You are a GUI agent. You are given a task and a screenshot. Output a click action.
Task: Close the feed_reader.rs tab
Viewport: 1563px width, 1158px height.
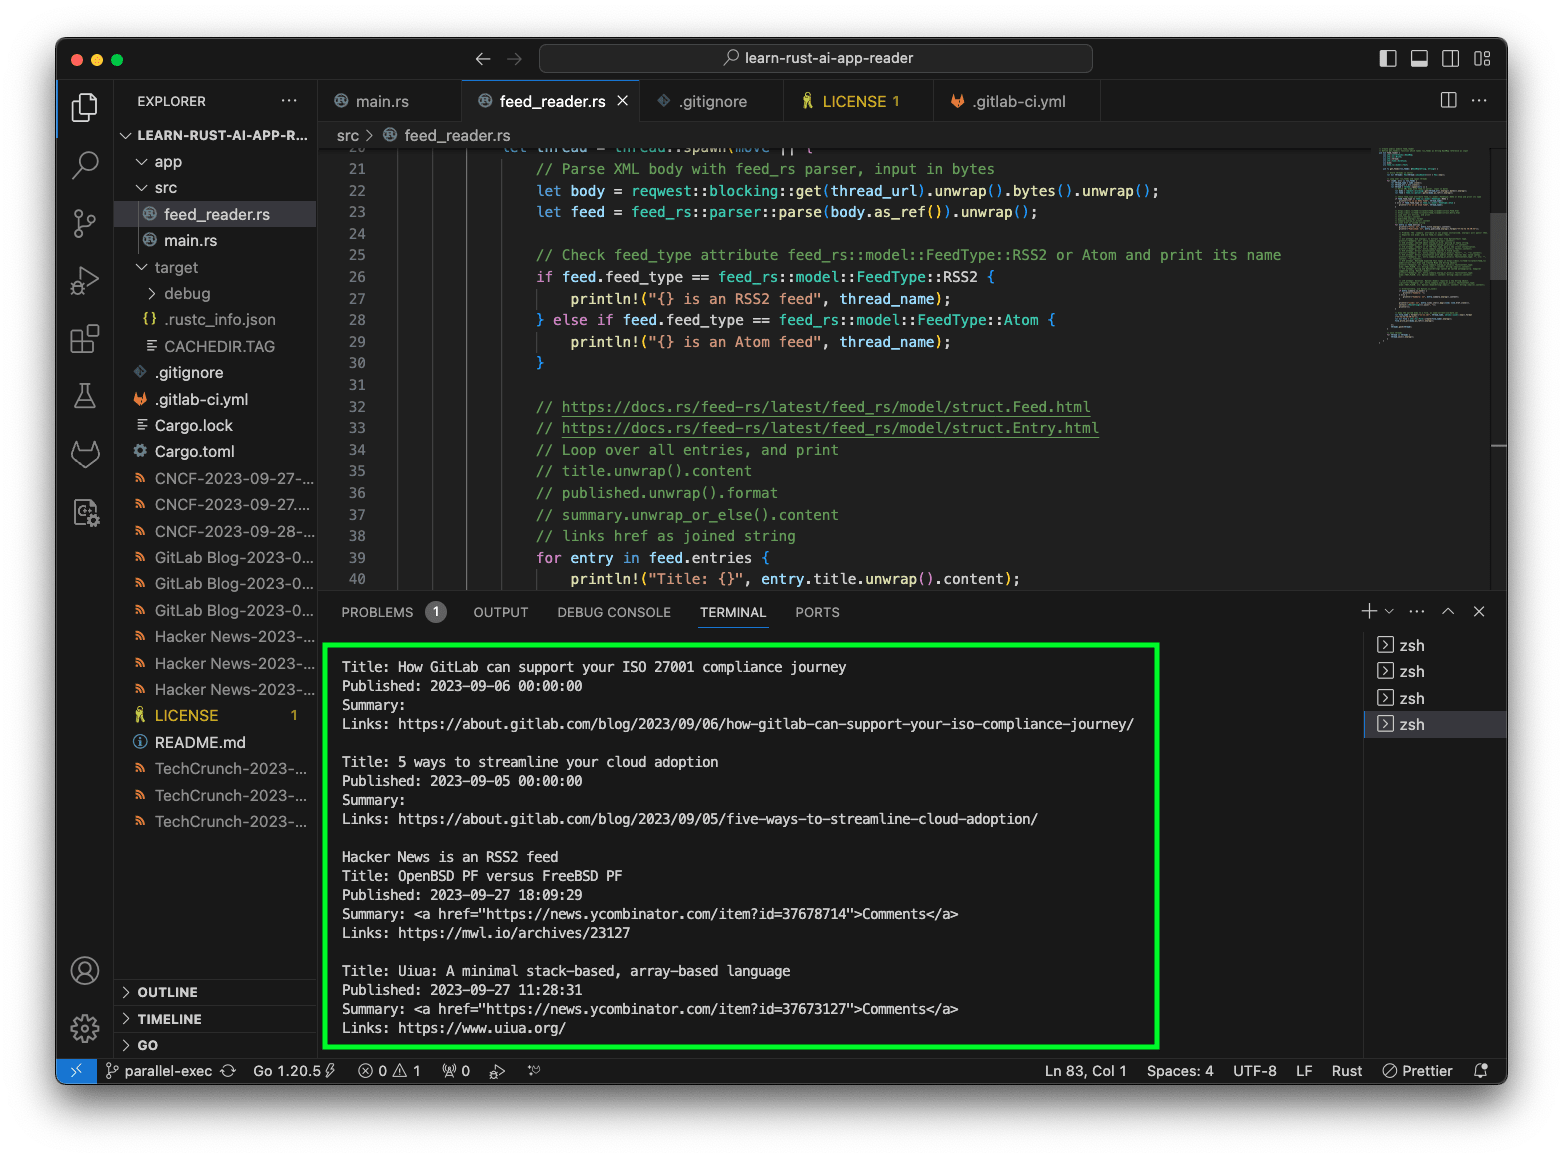point(622,101)
